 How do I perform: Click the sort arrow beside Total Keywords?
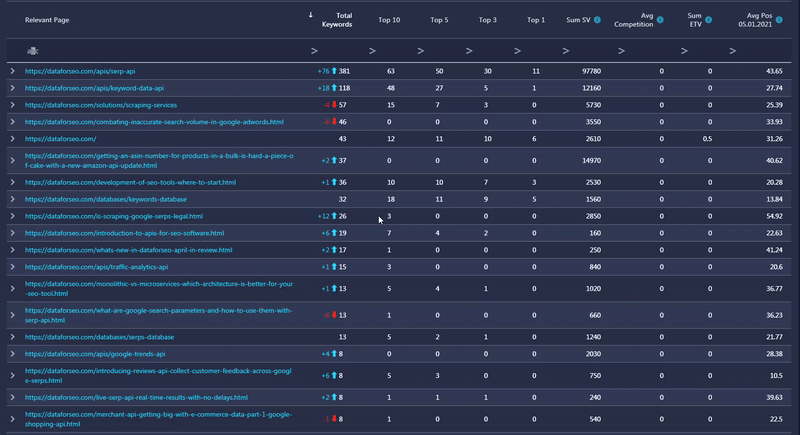310,15
